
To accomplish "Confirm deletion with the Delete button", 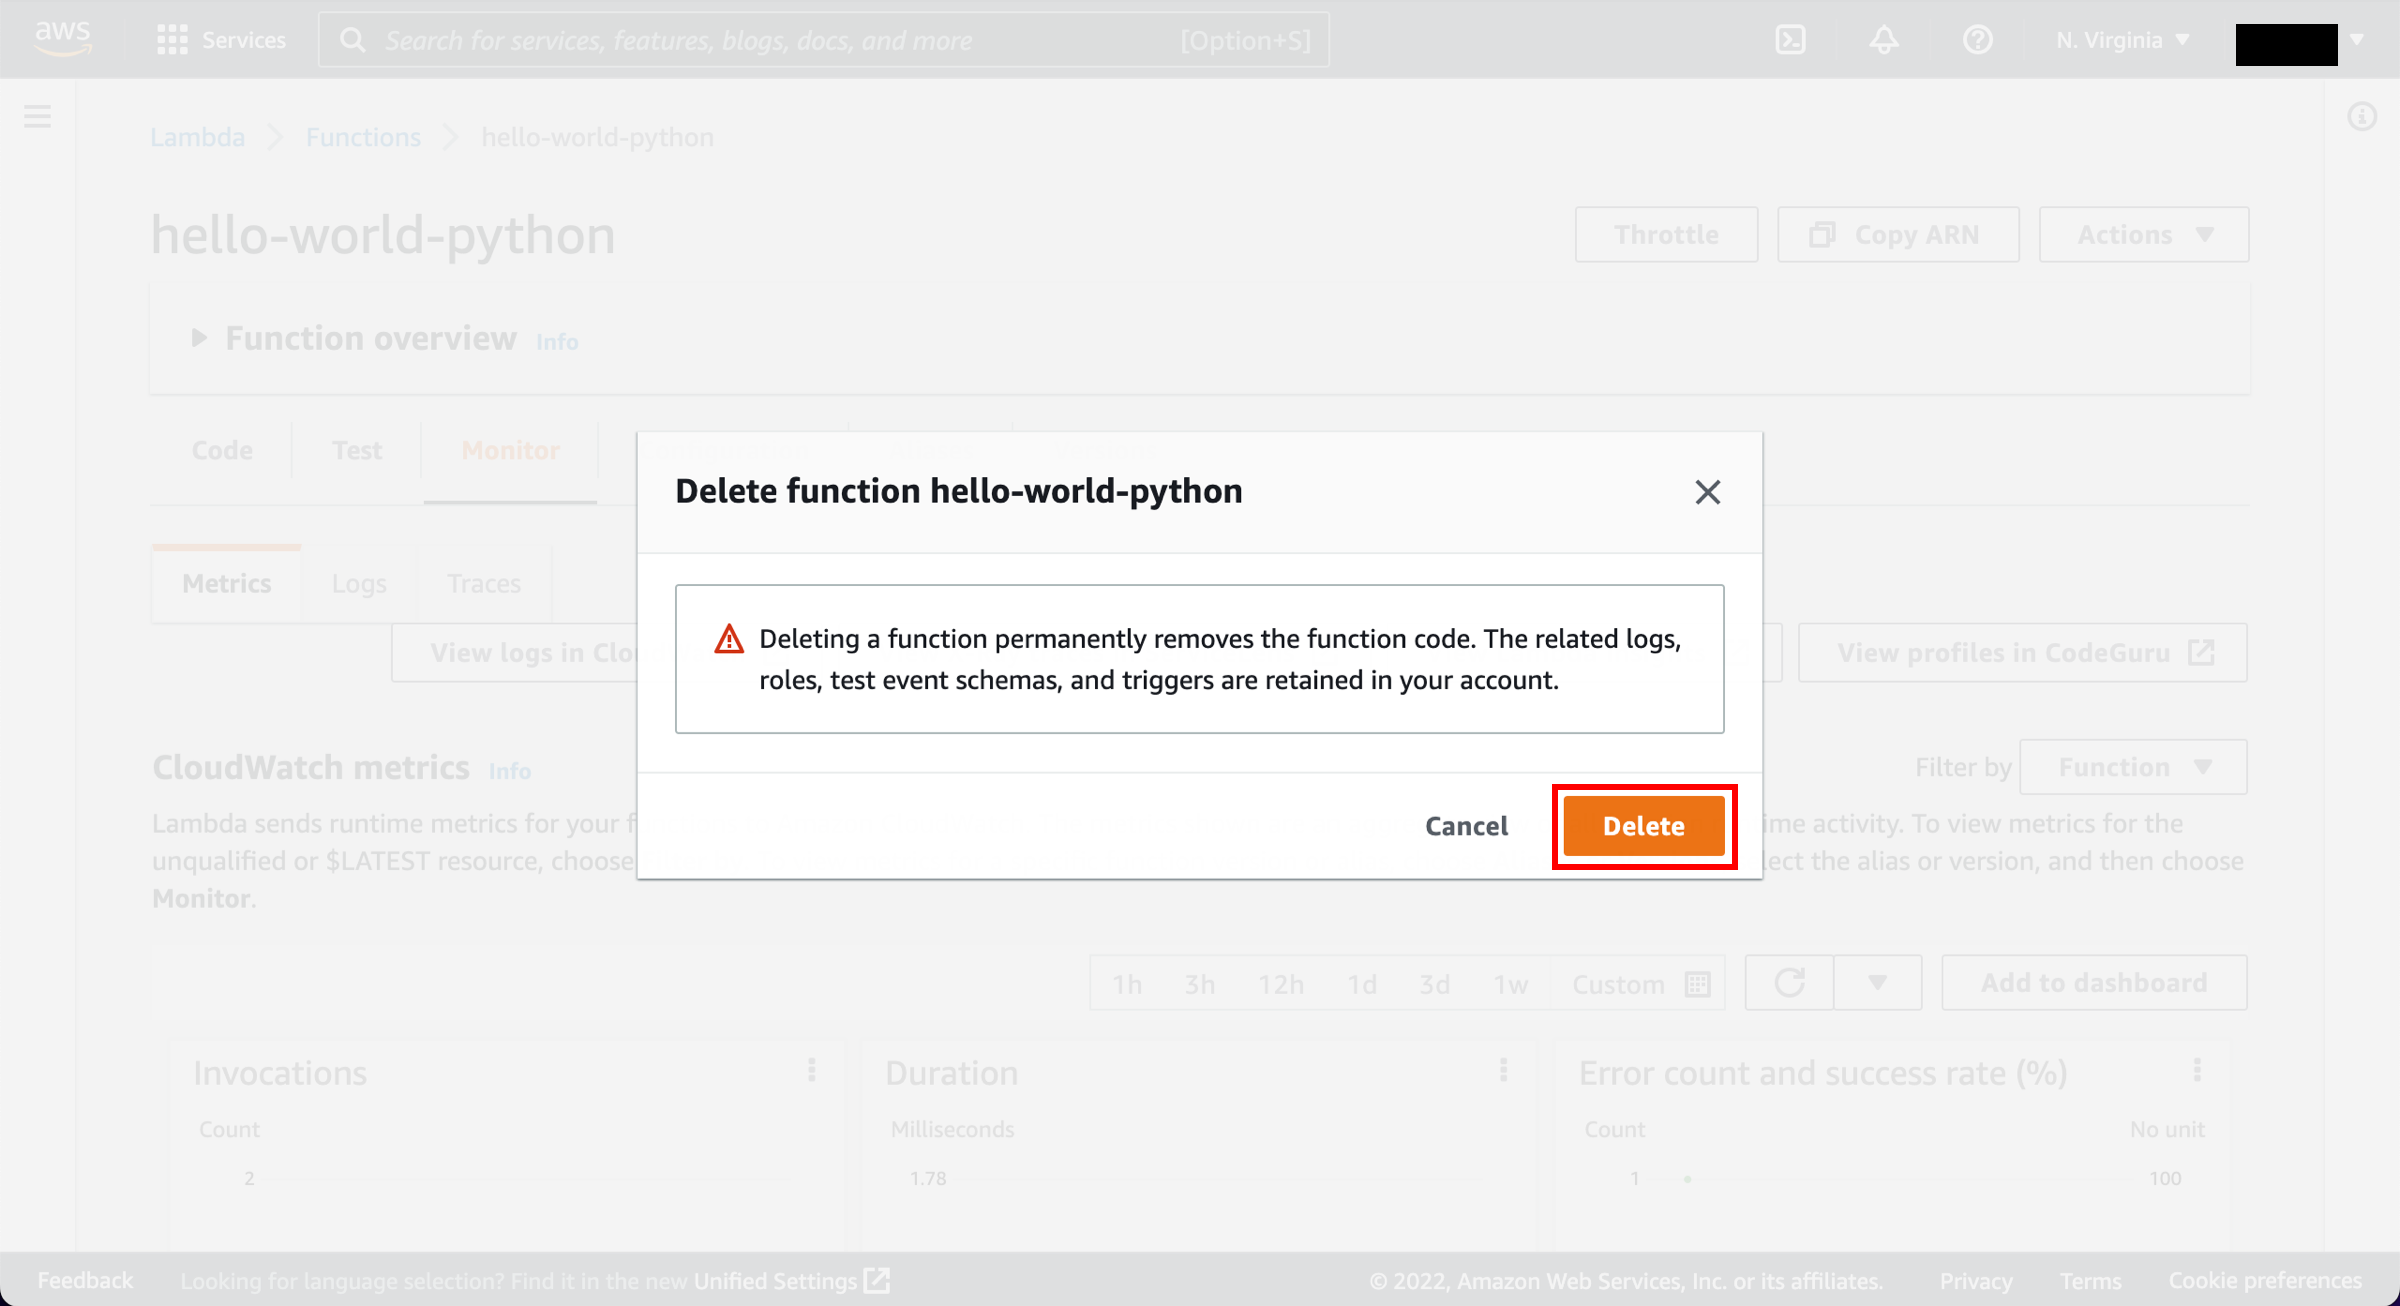I will (x=1643, y=826).
